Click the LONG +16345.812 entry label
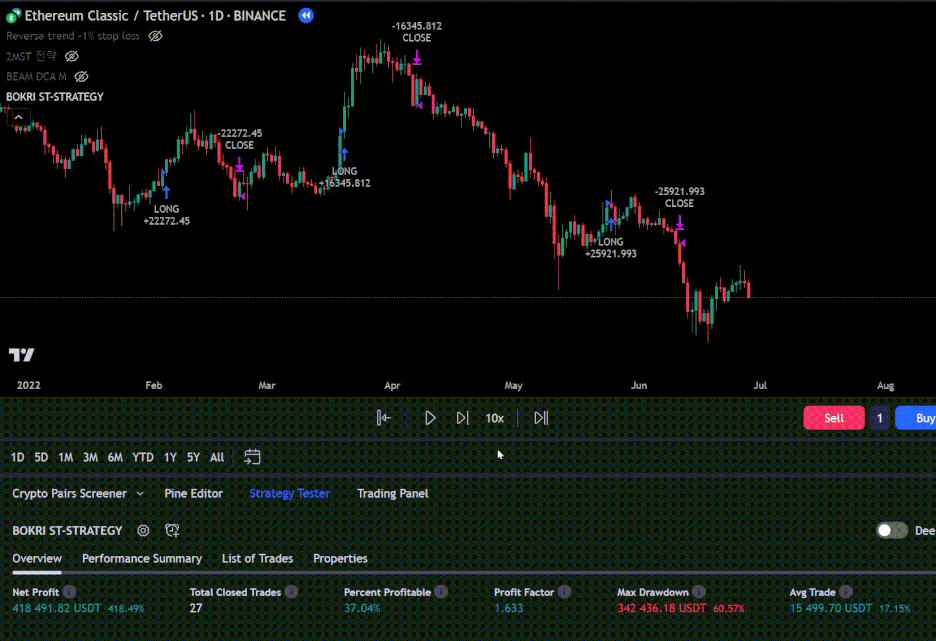The height and width of the screenshot is (641, 936). coord(345,177)
